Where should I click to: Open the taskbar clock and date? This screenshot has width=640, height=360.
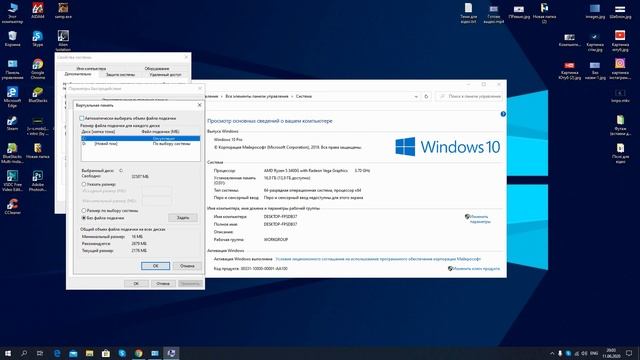611,353
